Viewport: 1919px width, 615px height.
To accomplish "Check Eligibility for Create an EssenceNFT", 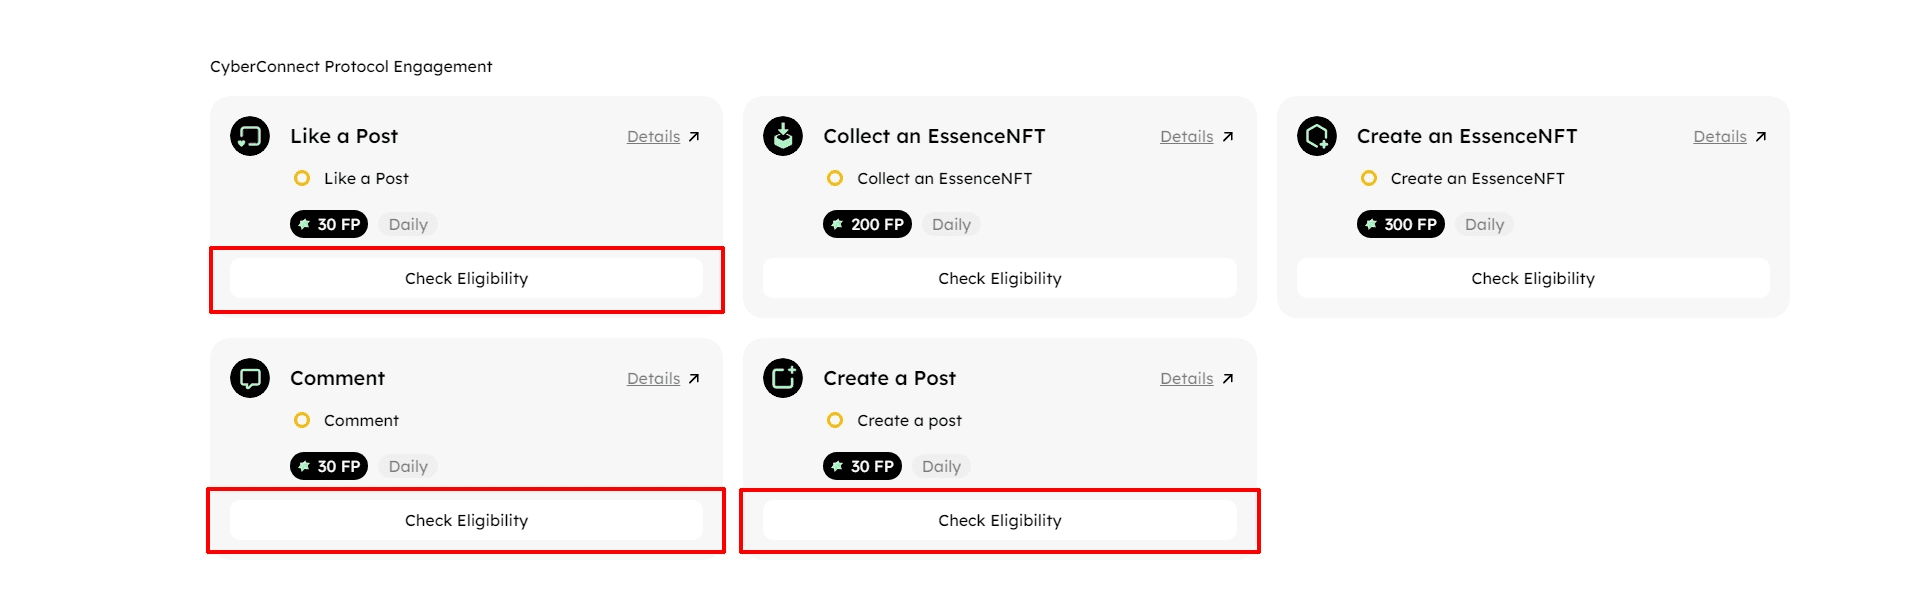I will (1533, 278).
